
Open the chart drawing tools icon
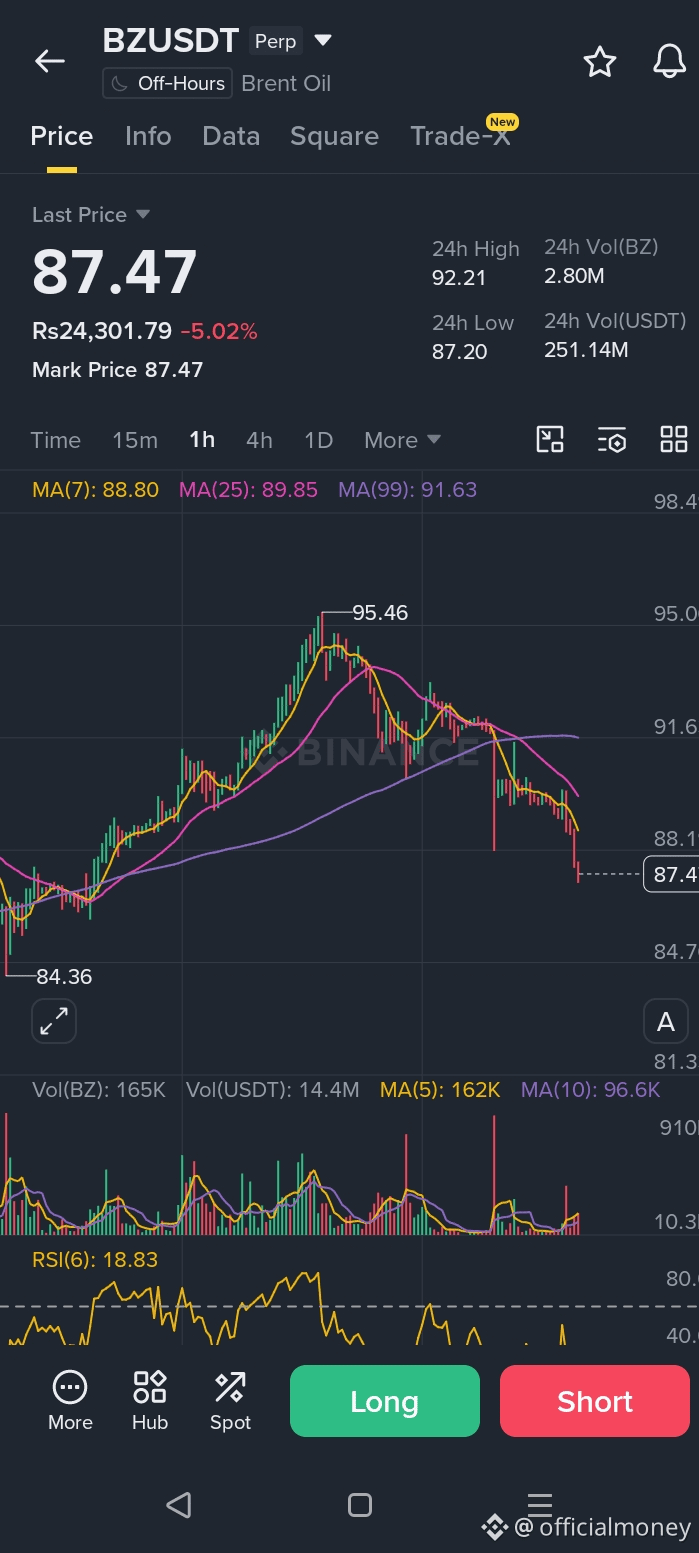[x=550, y=440]
